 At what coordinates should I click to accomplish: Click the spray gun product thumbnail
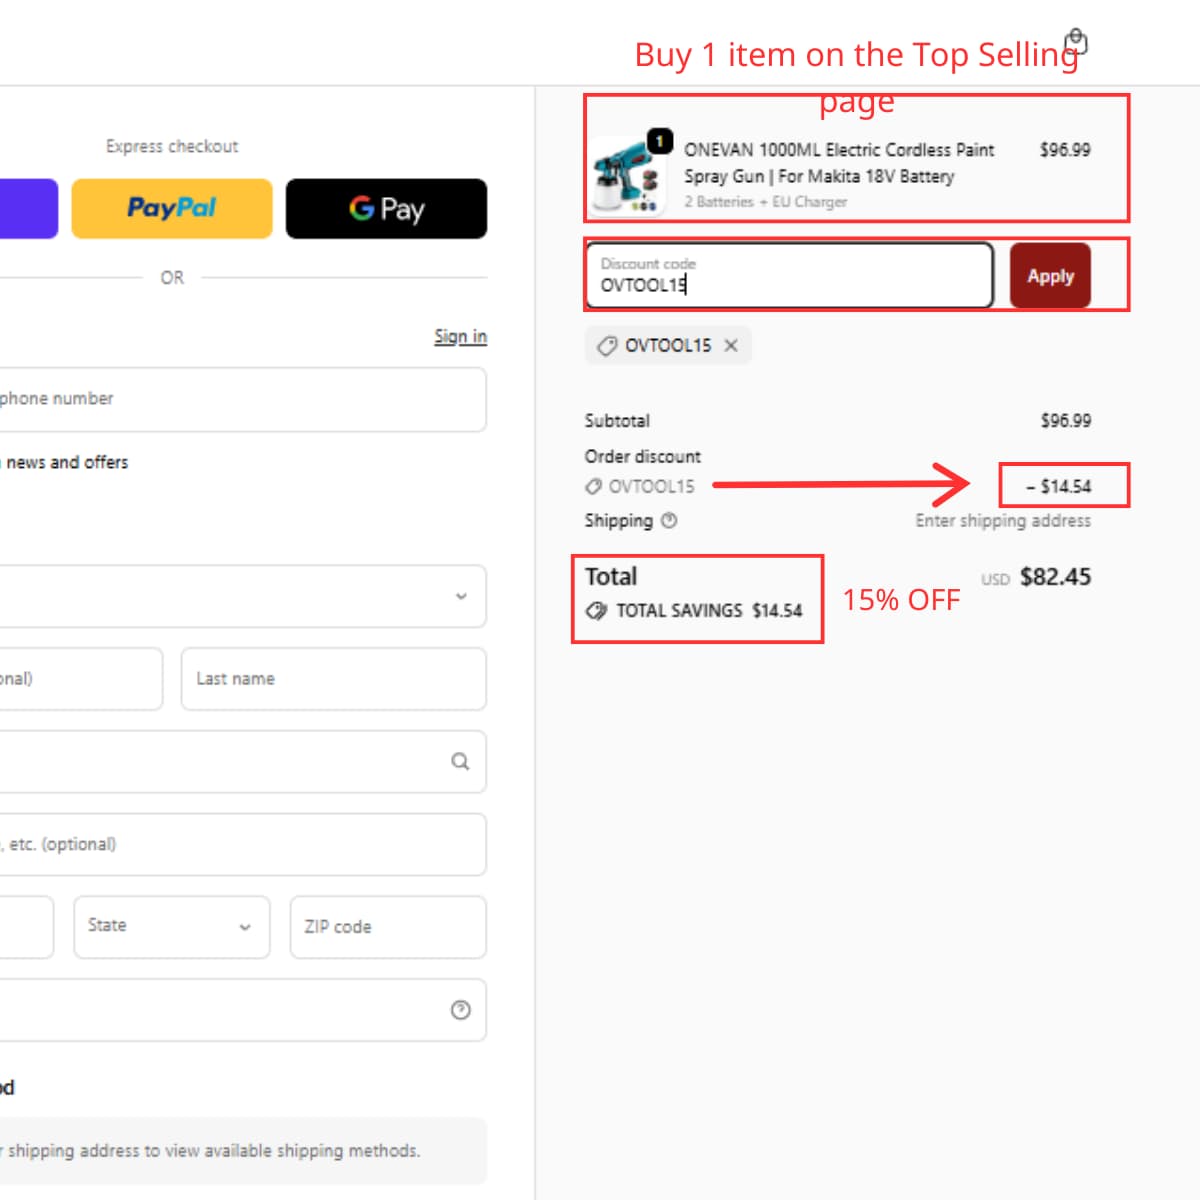627,177
